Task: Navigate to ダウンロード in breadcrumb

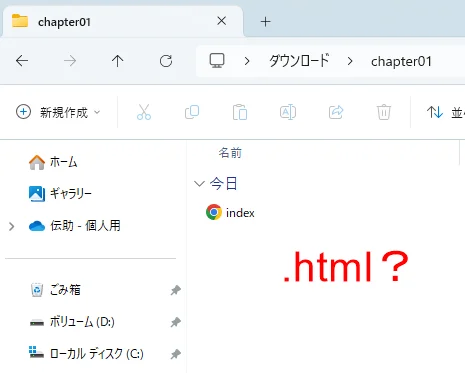Action: pos(299,61)
